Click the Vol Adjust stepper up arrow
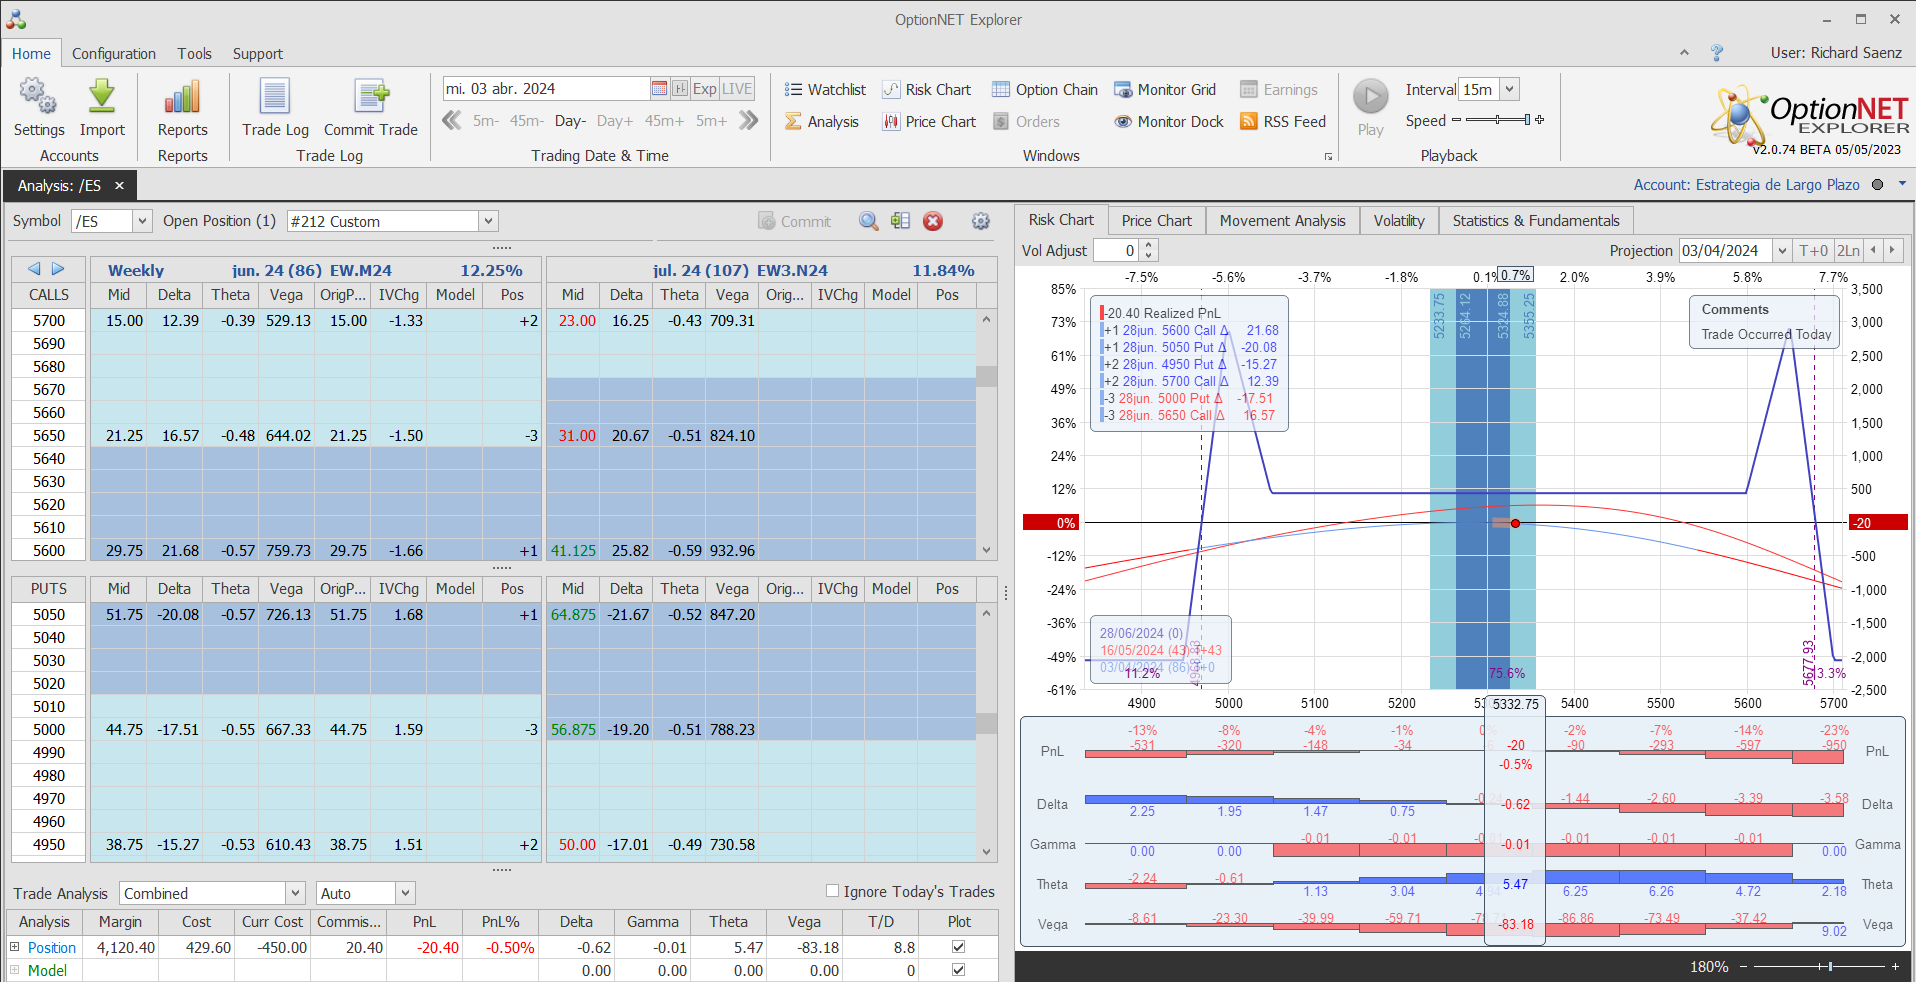 click(x=1149, y=245)
